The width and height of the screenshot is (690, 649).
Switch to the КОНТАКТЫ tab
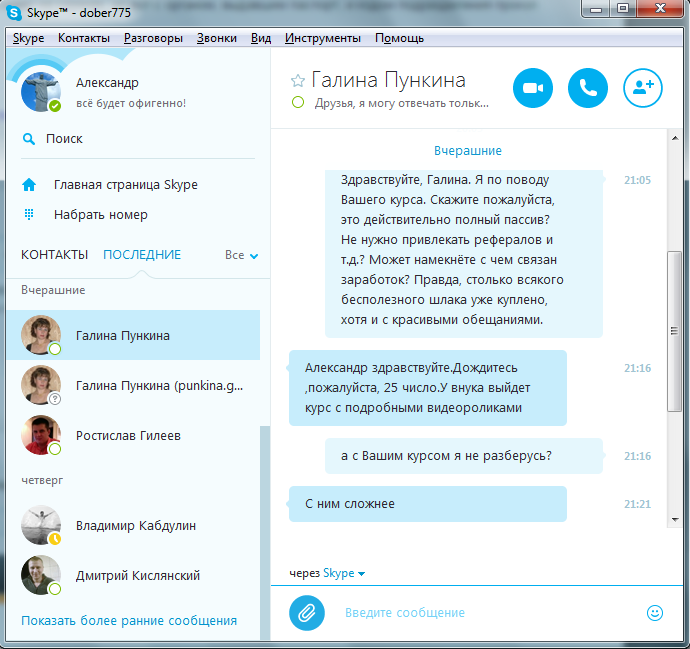click(x=55, y=255)
